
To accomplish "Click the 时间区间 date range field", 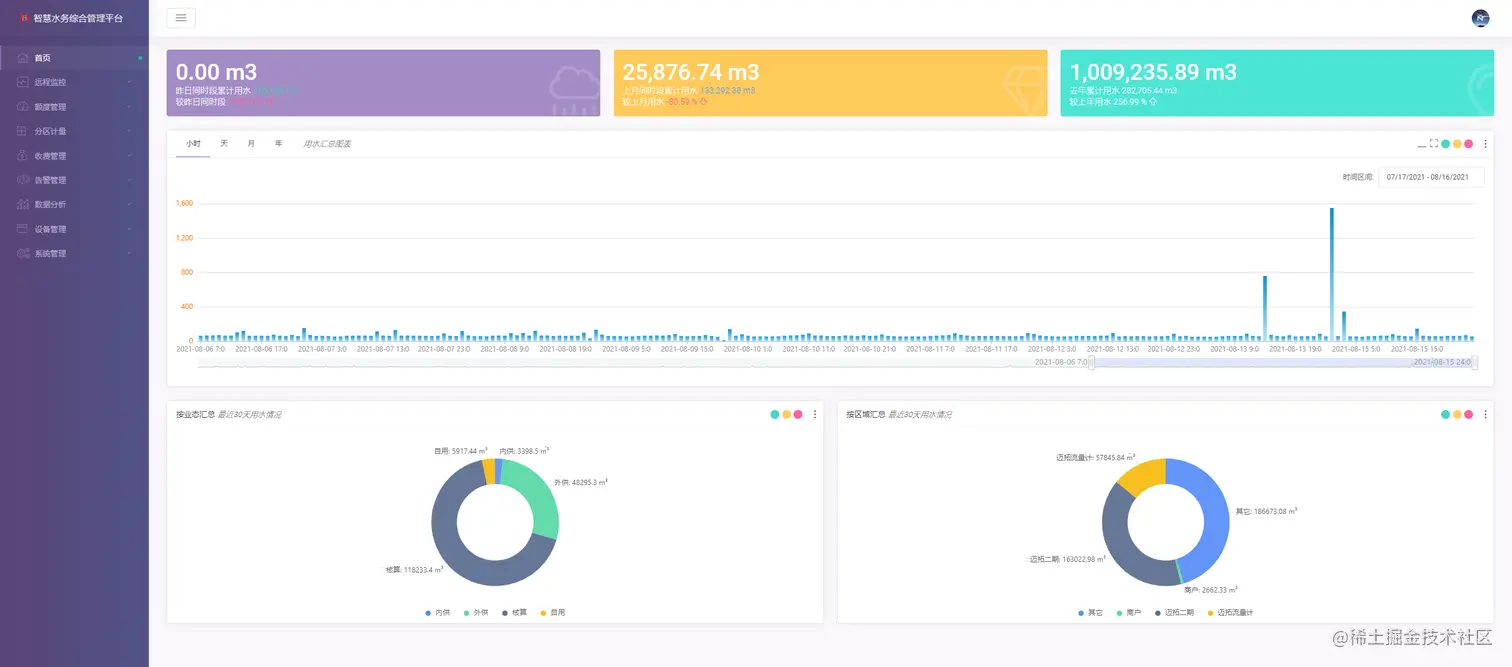I will 1431,177.
